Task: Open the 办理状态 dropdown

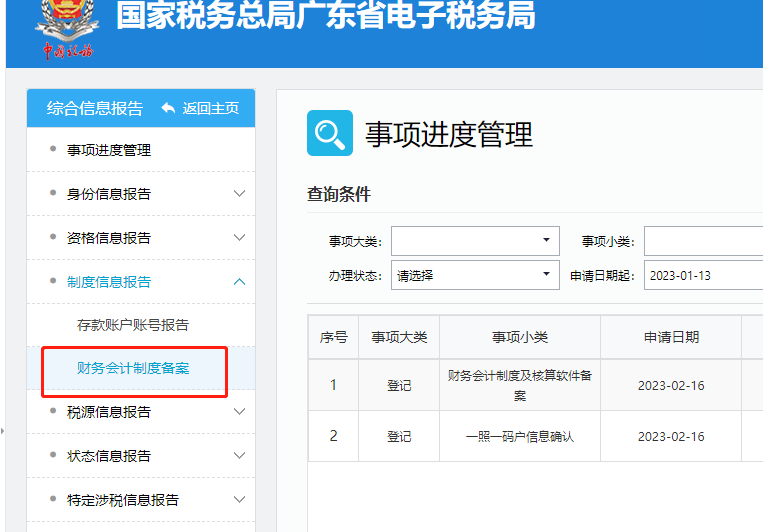Action: 475,275
